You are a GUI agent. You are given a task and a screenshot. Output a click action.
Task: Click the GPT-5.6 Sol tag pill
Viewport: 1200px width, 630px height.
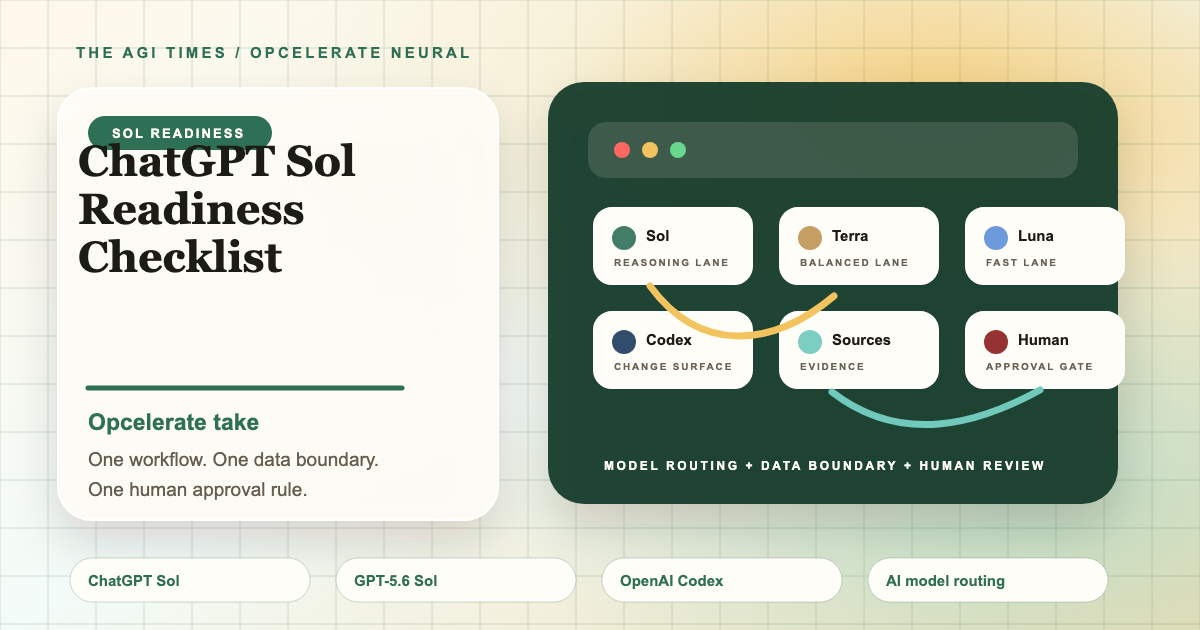click(456, 580)
